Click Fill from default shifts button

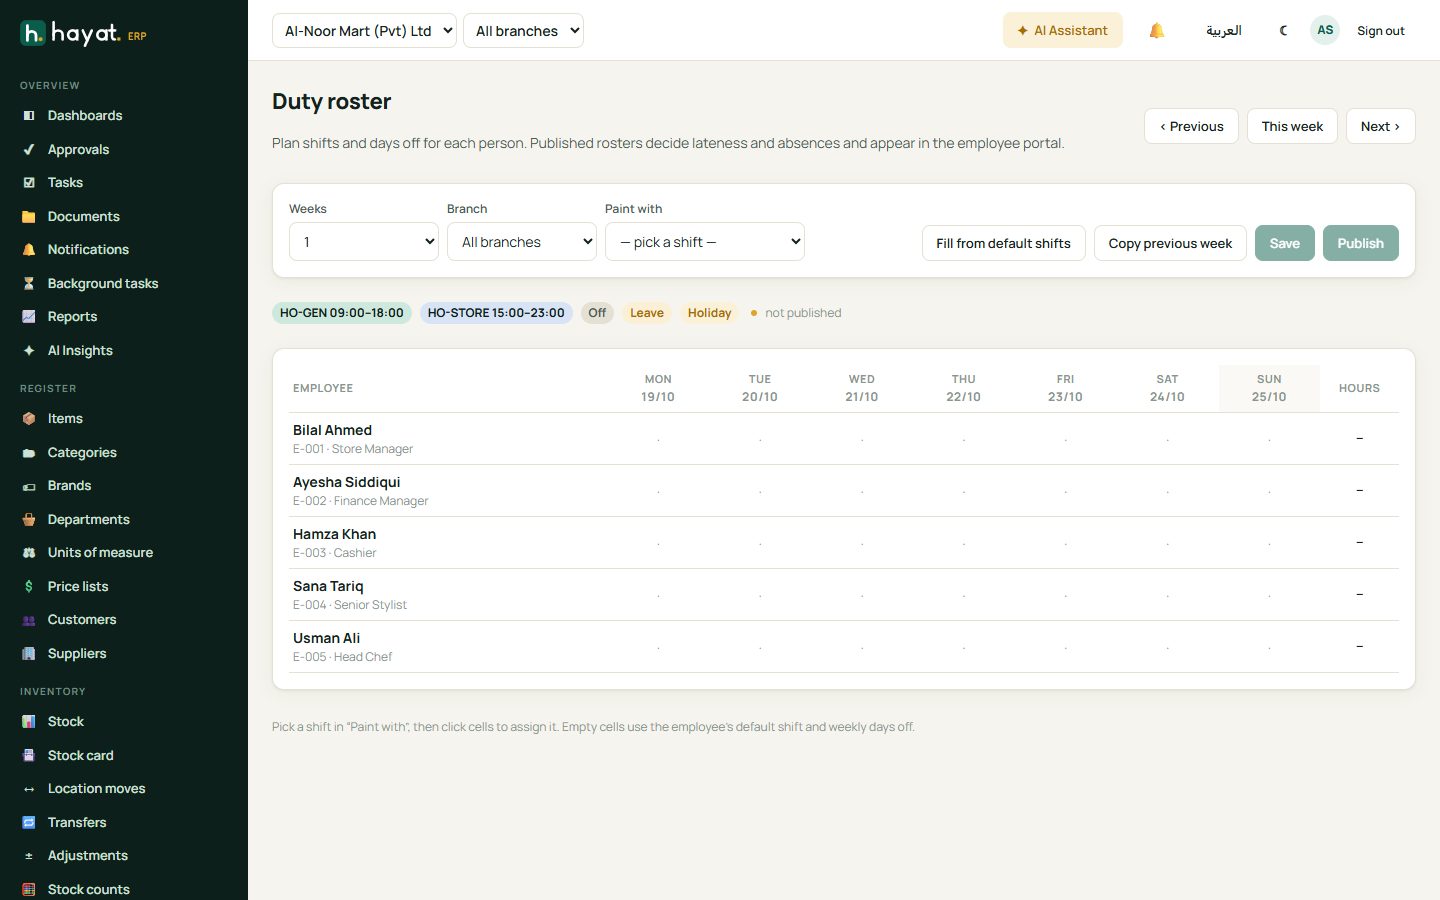click(x=1004, y=243)
